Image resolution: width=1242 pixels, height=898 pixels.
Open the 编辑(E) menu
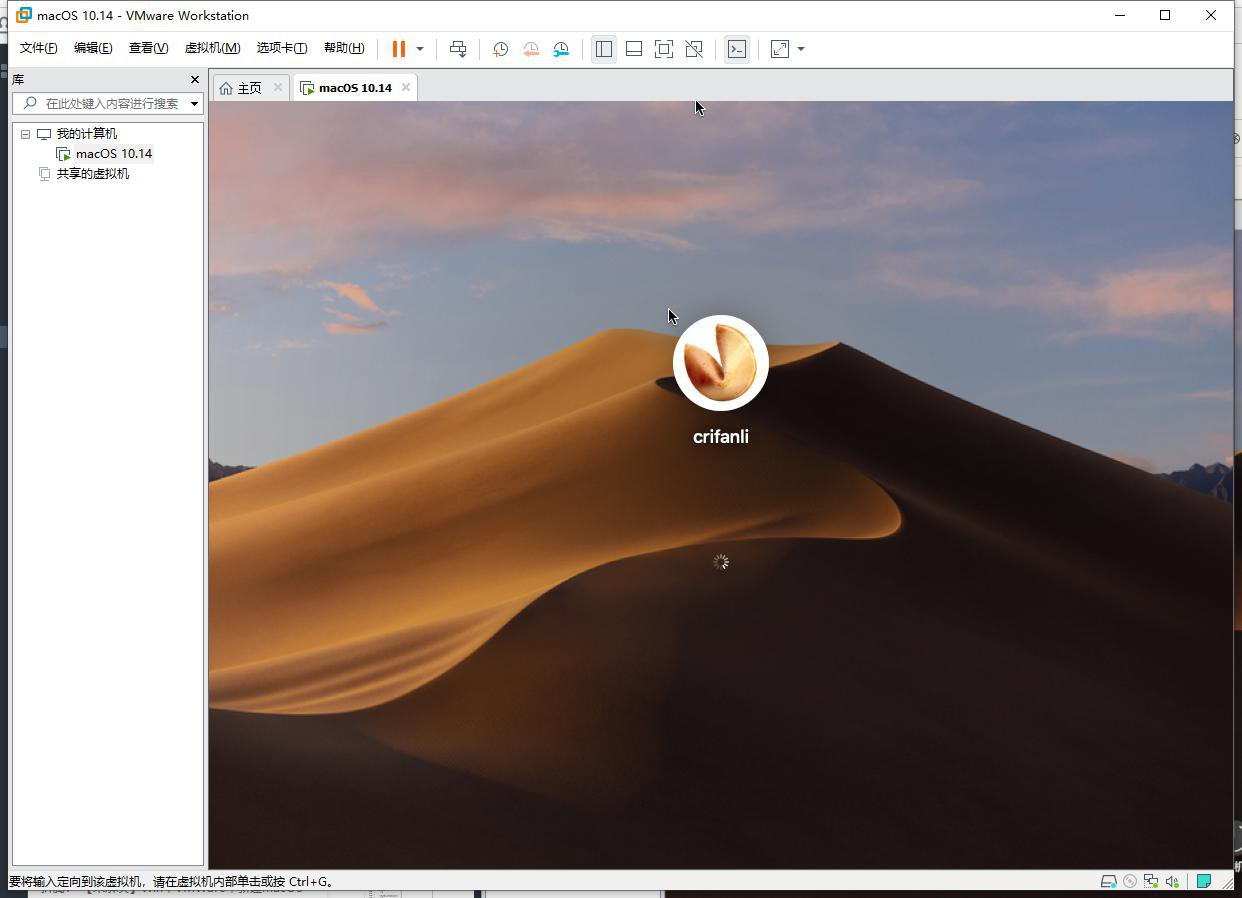tap(93, 48)
